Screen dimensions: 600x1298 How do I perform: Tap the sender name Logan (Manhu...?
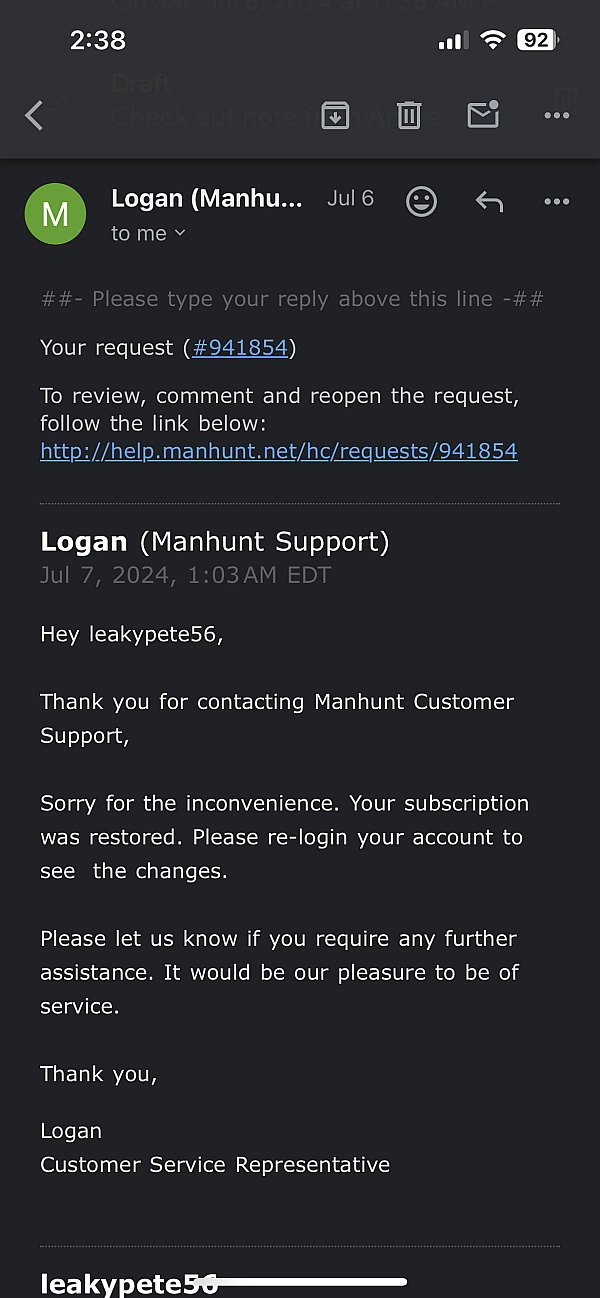click(x=207, y=198)
